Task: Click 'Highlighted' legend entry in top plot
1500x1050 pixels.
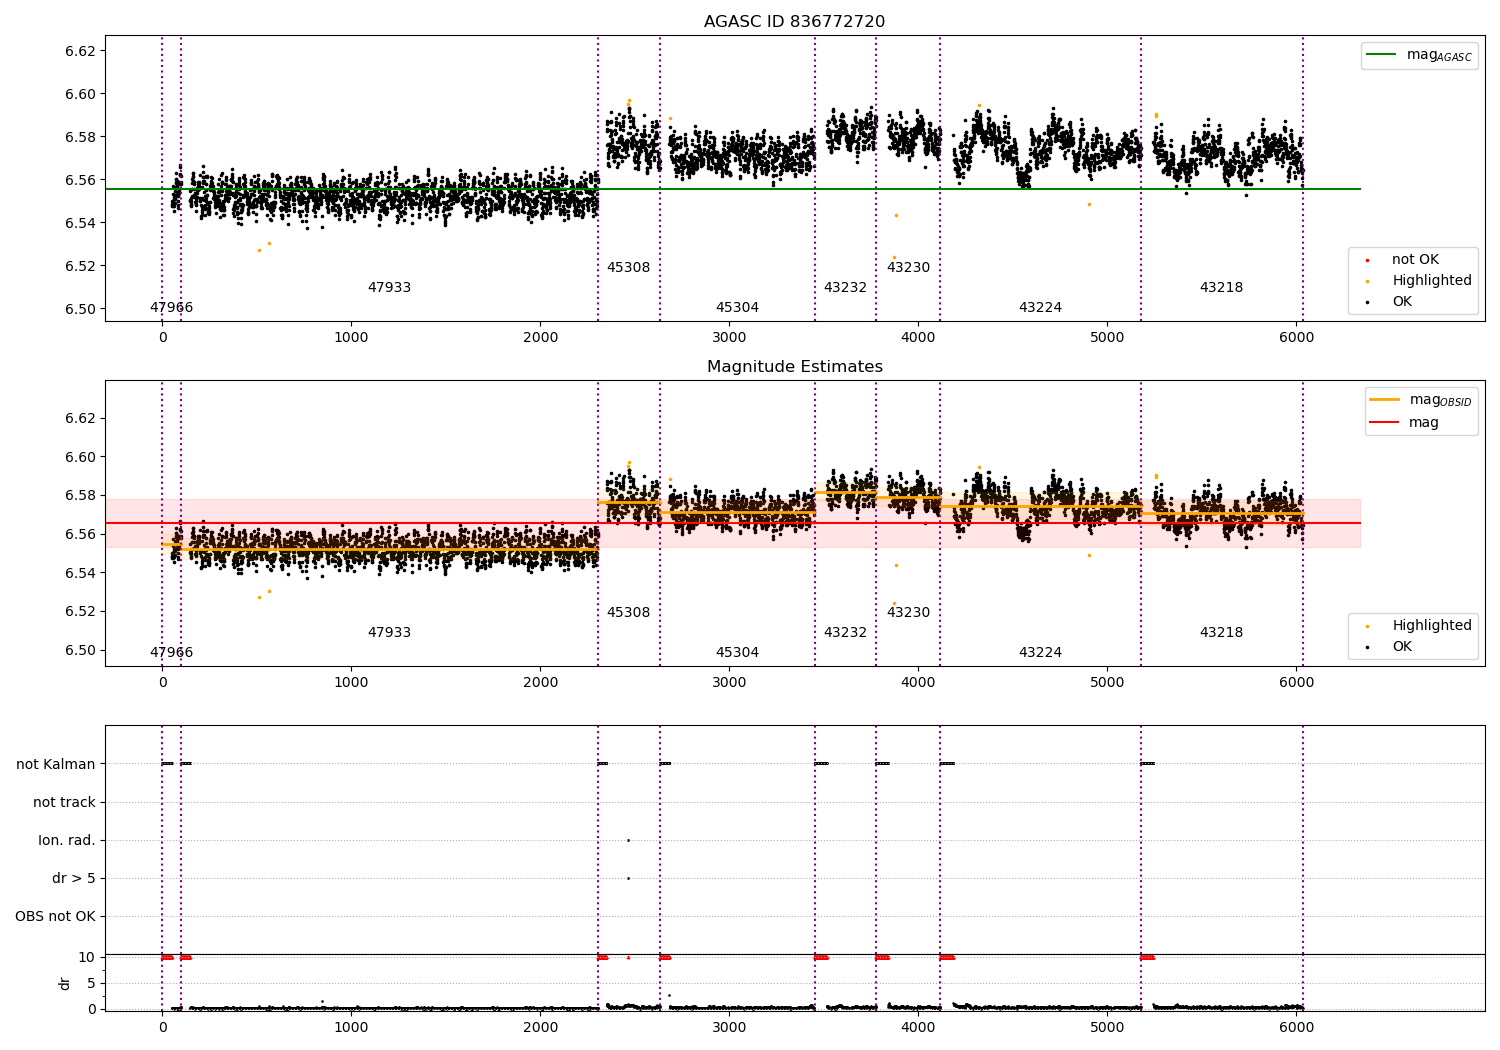Action: click(1431, 281)
